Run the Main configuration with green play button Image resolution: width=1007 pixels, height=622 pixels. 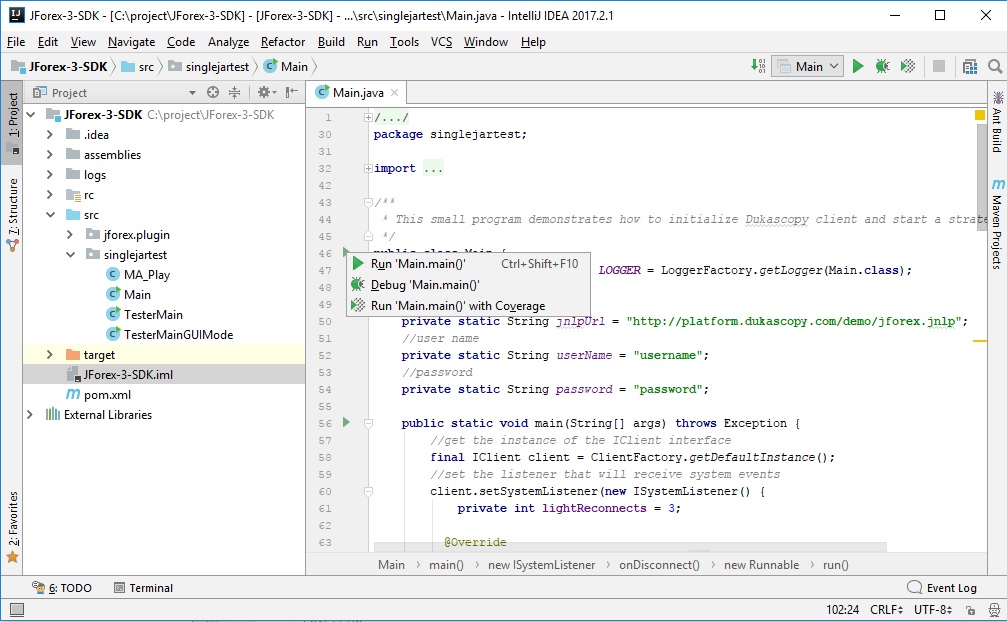(857, 66)
